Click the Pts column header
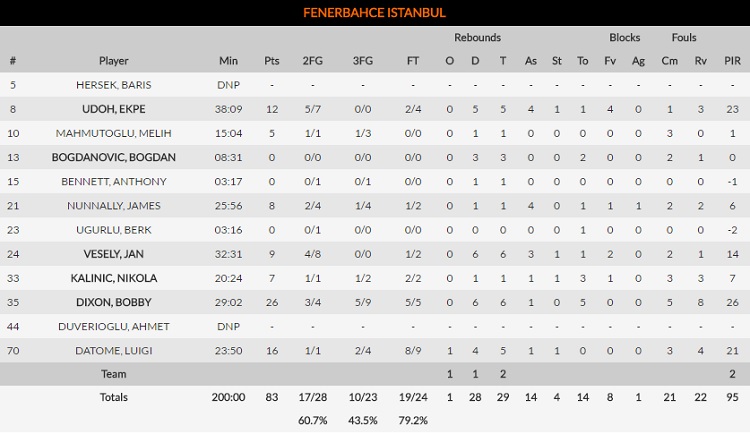Image resolution: width=750 pixels, height=434 pixels. coord(272,61)
